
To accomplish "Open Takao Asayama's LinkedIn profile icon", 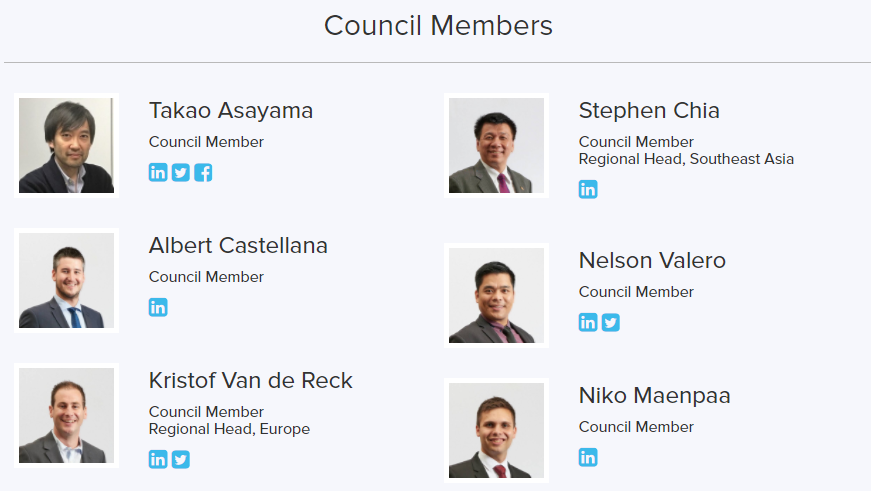I will [x=158, y=172].
